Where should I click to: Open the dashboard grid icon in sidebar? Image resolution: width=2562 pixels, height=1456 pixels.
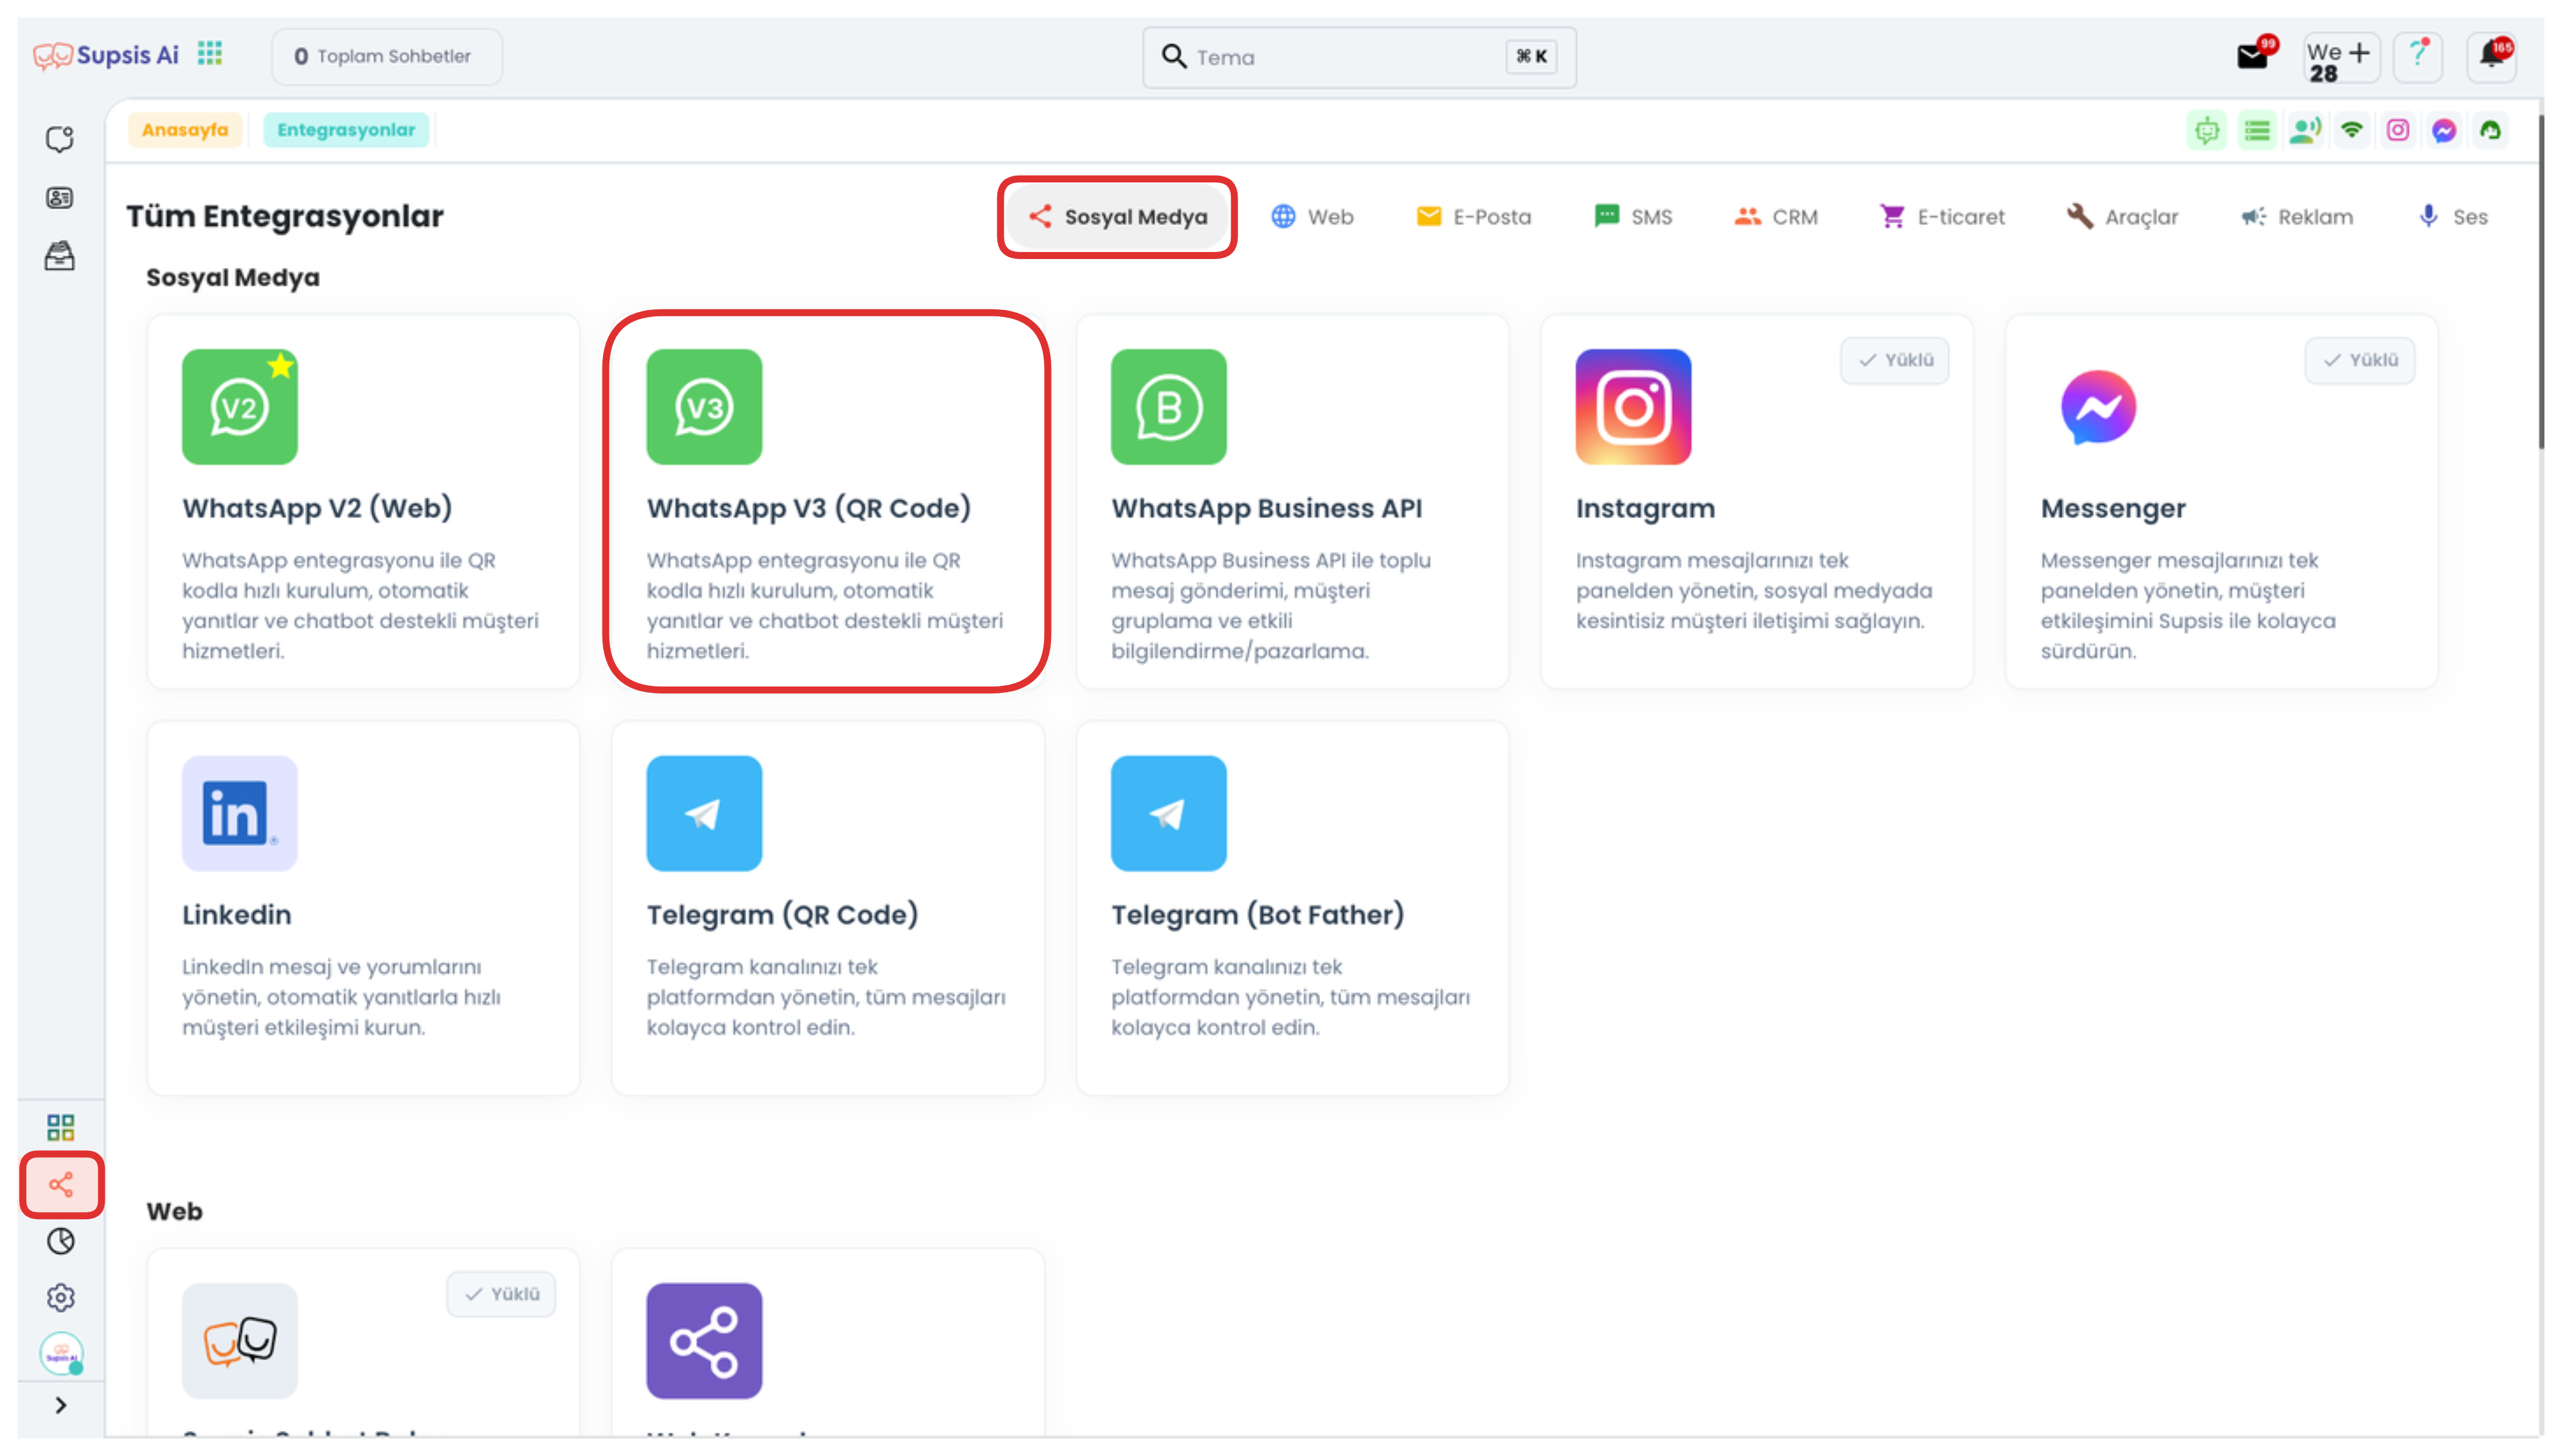pyautogui.click(x=60, y=1128)
